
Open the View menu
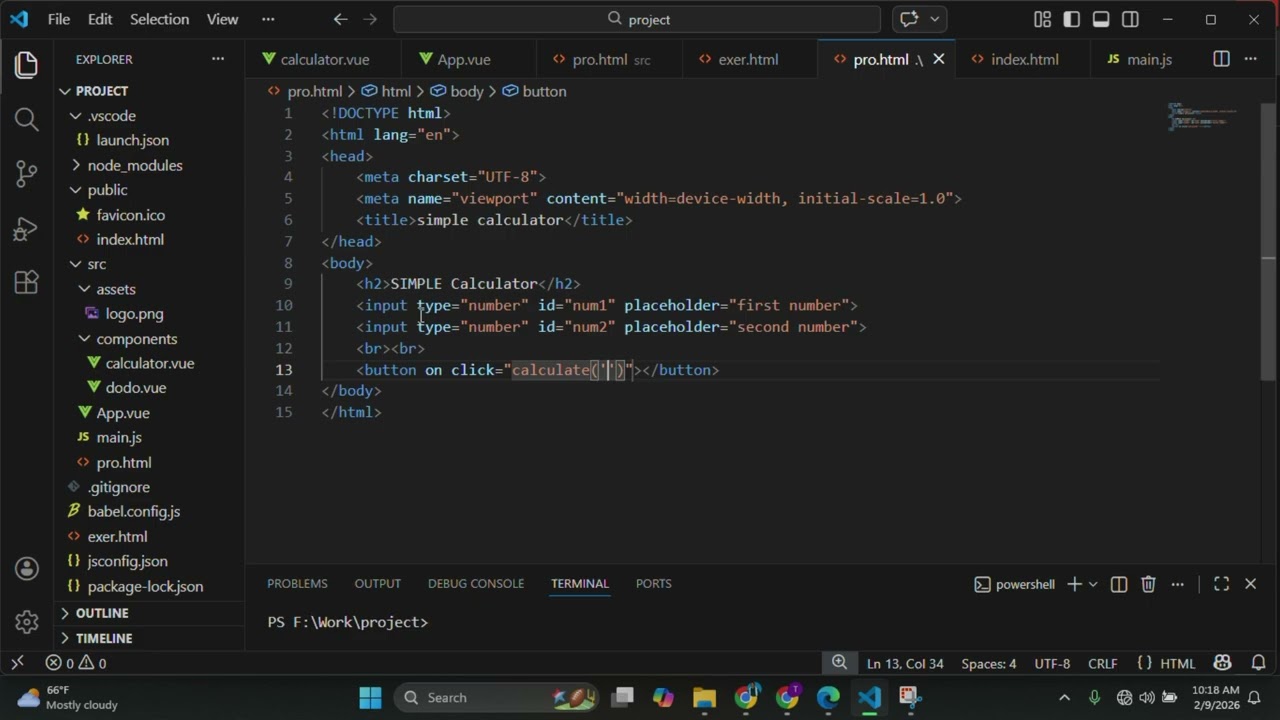pos(222,19)
